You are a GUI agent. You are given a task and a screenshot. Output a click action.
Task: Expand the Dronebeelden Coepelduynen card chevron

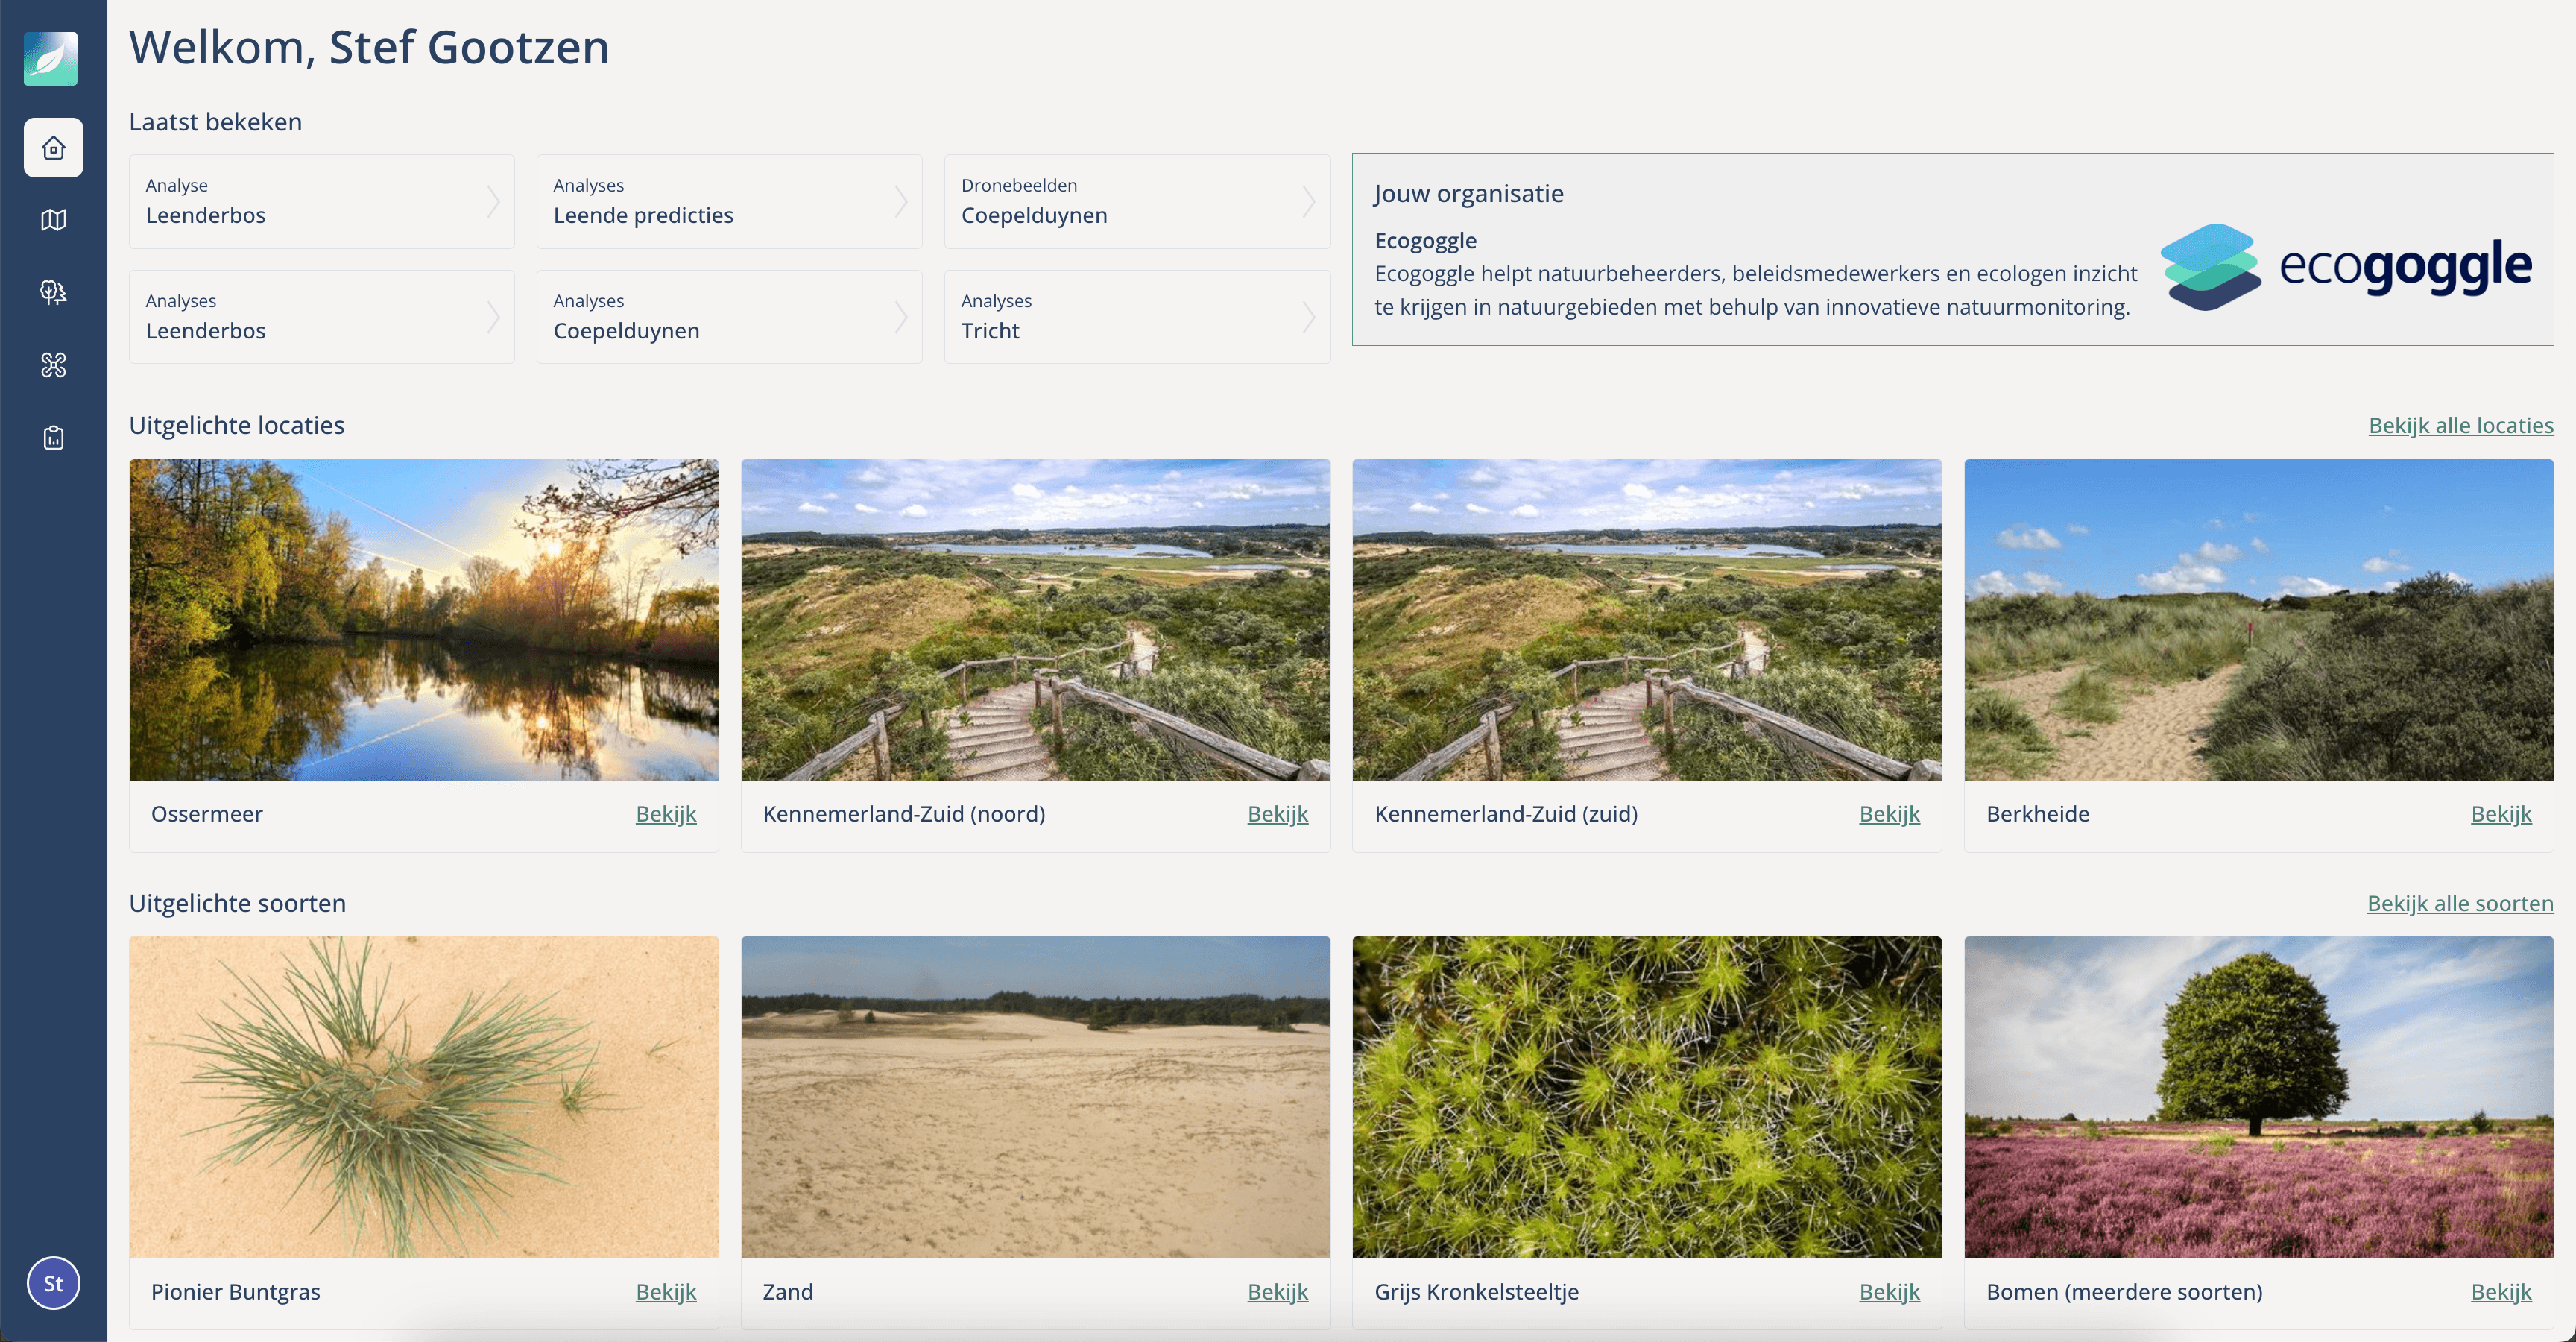(1310, 201)
